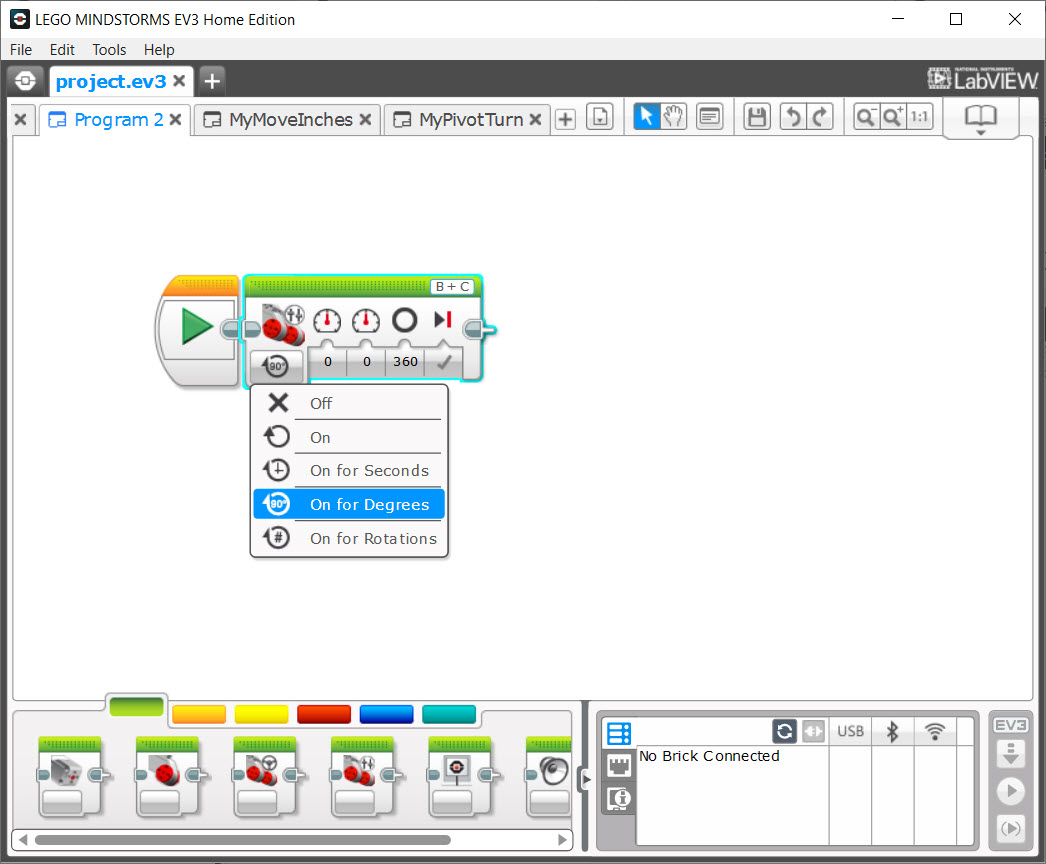
Task: Open the documentation book dropdown
Action: [981, 117]
